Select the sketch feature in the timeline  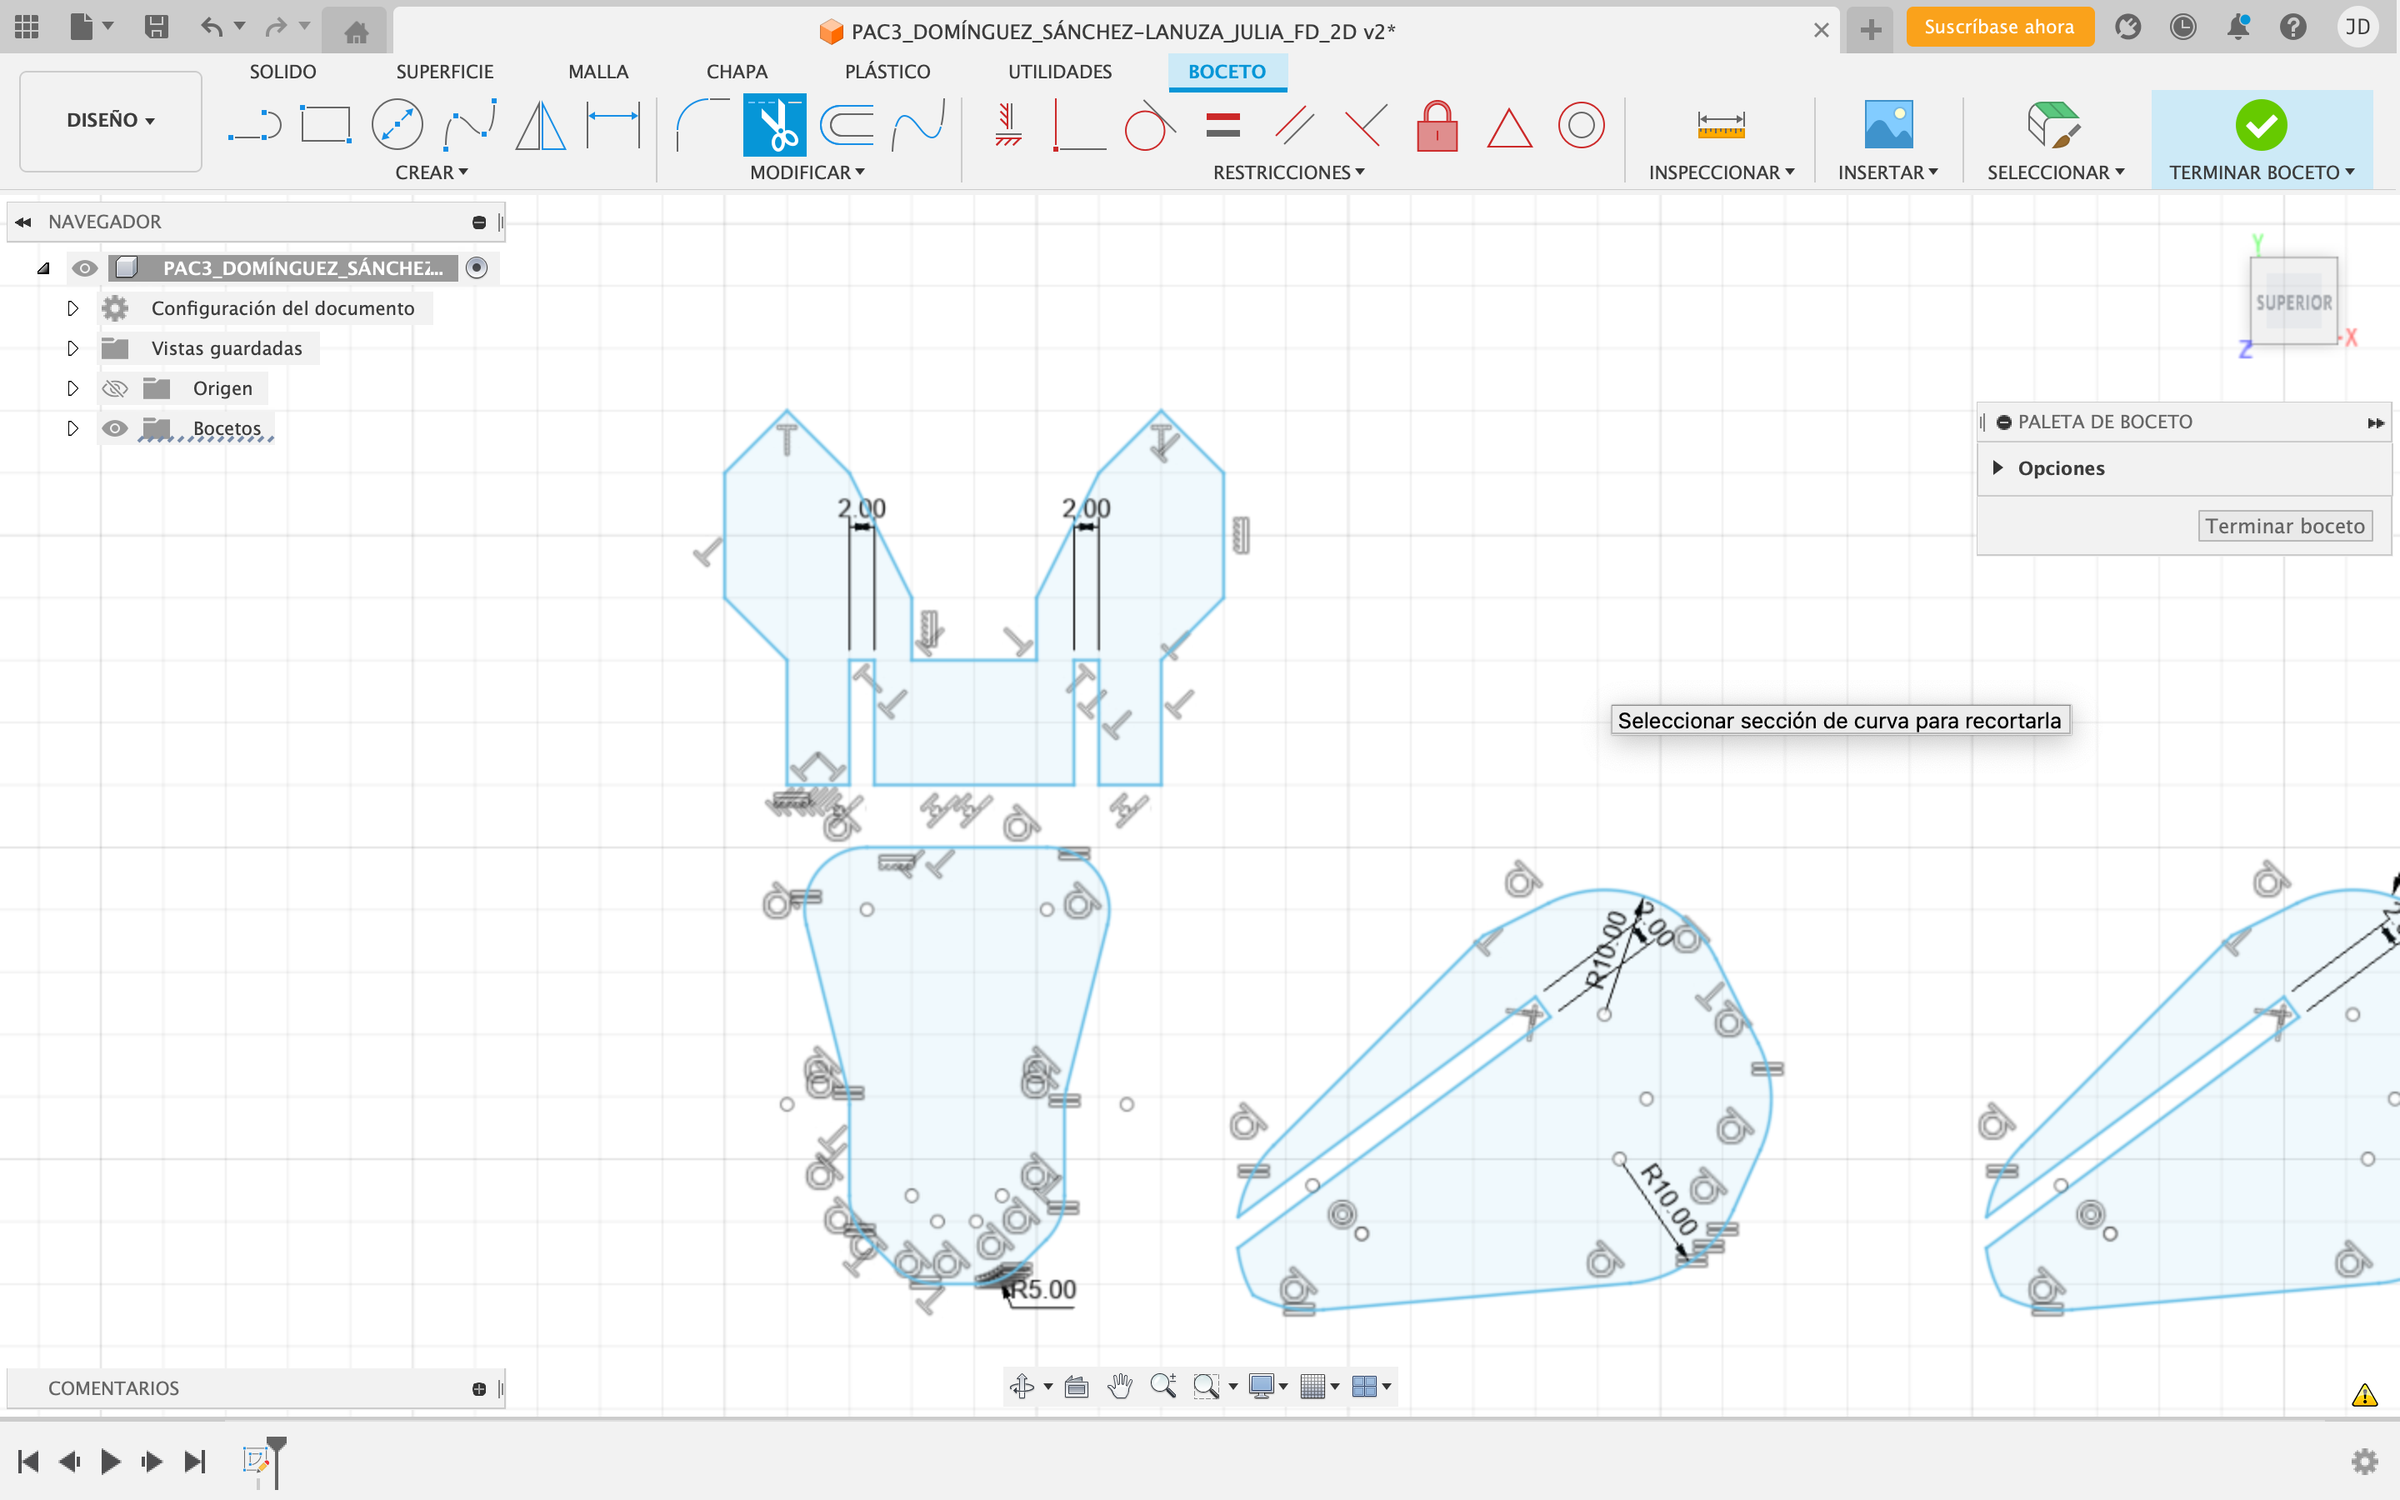click(256, 1460)
